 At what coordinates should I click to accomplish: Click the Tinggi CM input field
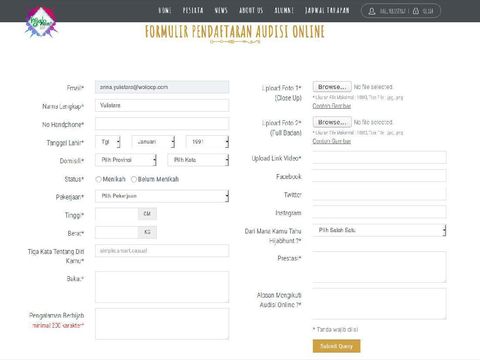pos(117,214)
